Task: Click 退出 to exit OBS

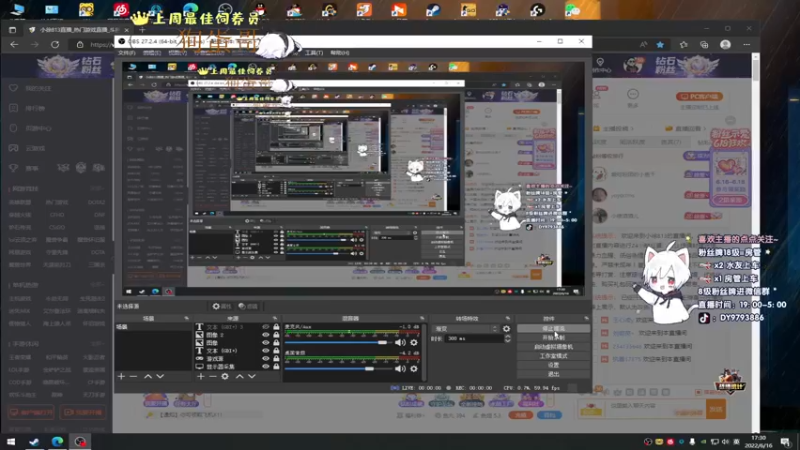Action: (554, 374)
